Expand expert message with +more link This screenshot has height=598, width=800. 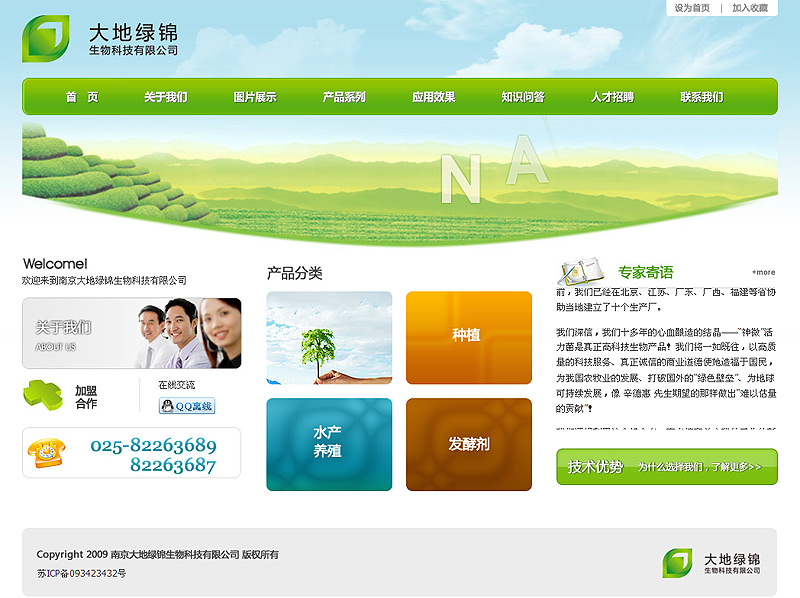[763, 272]
